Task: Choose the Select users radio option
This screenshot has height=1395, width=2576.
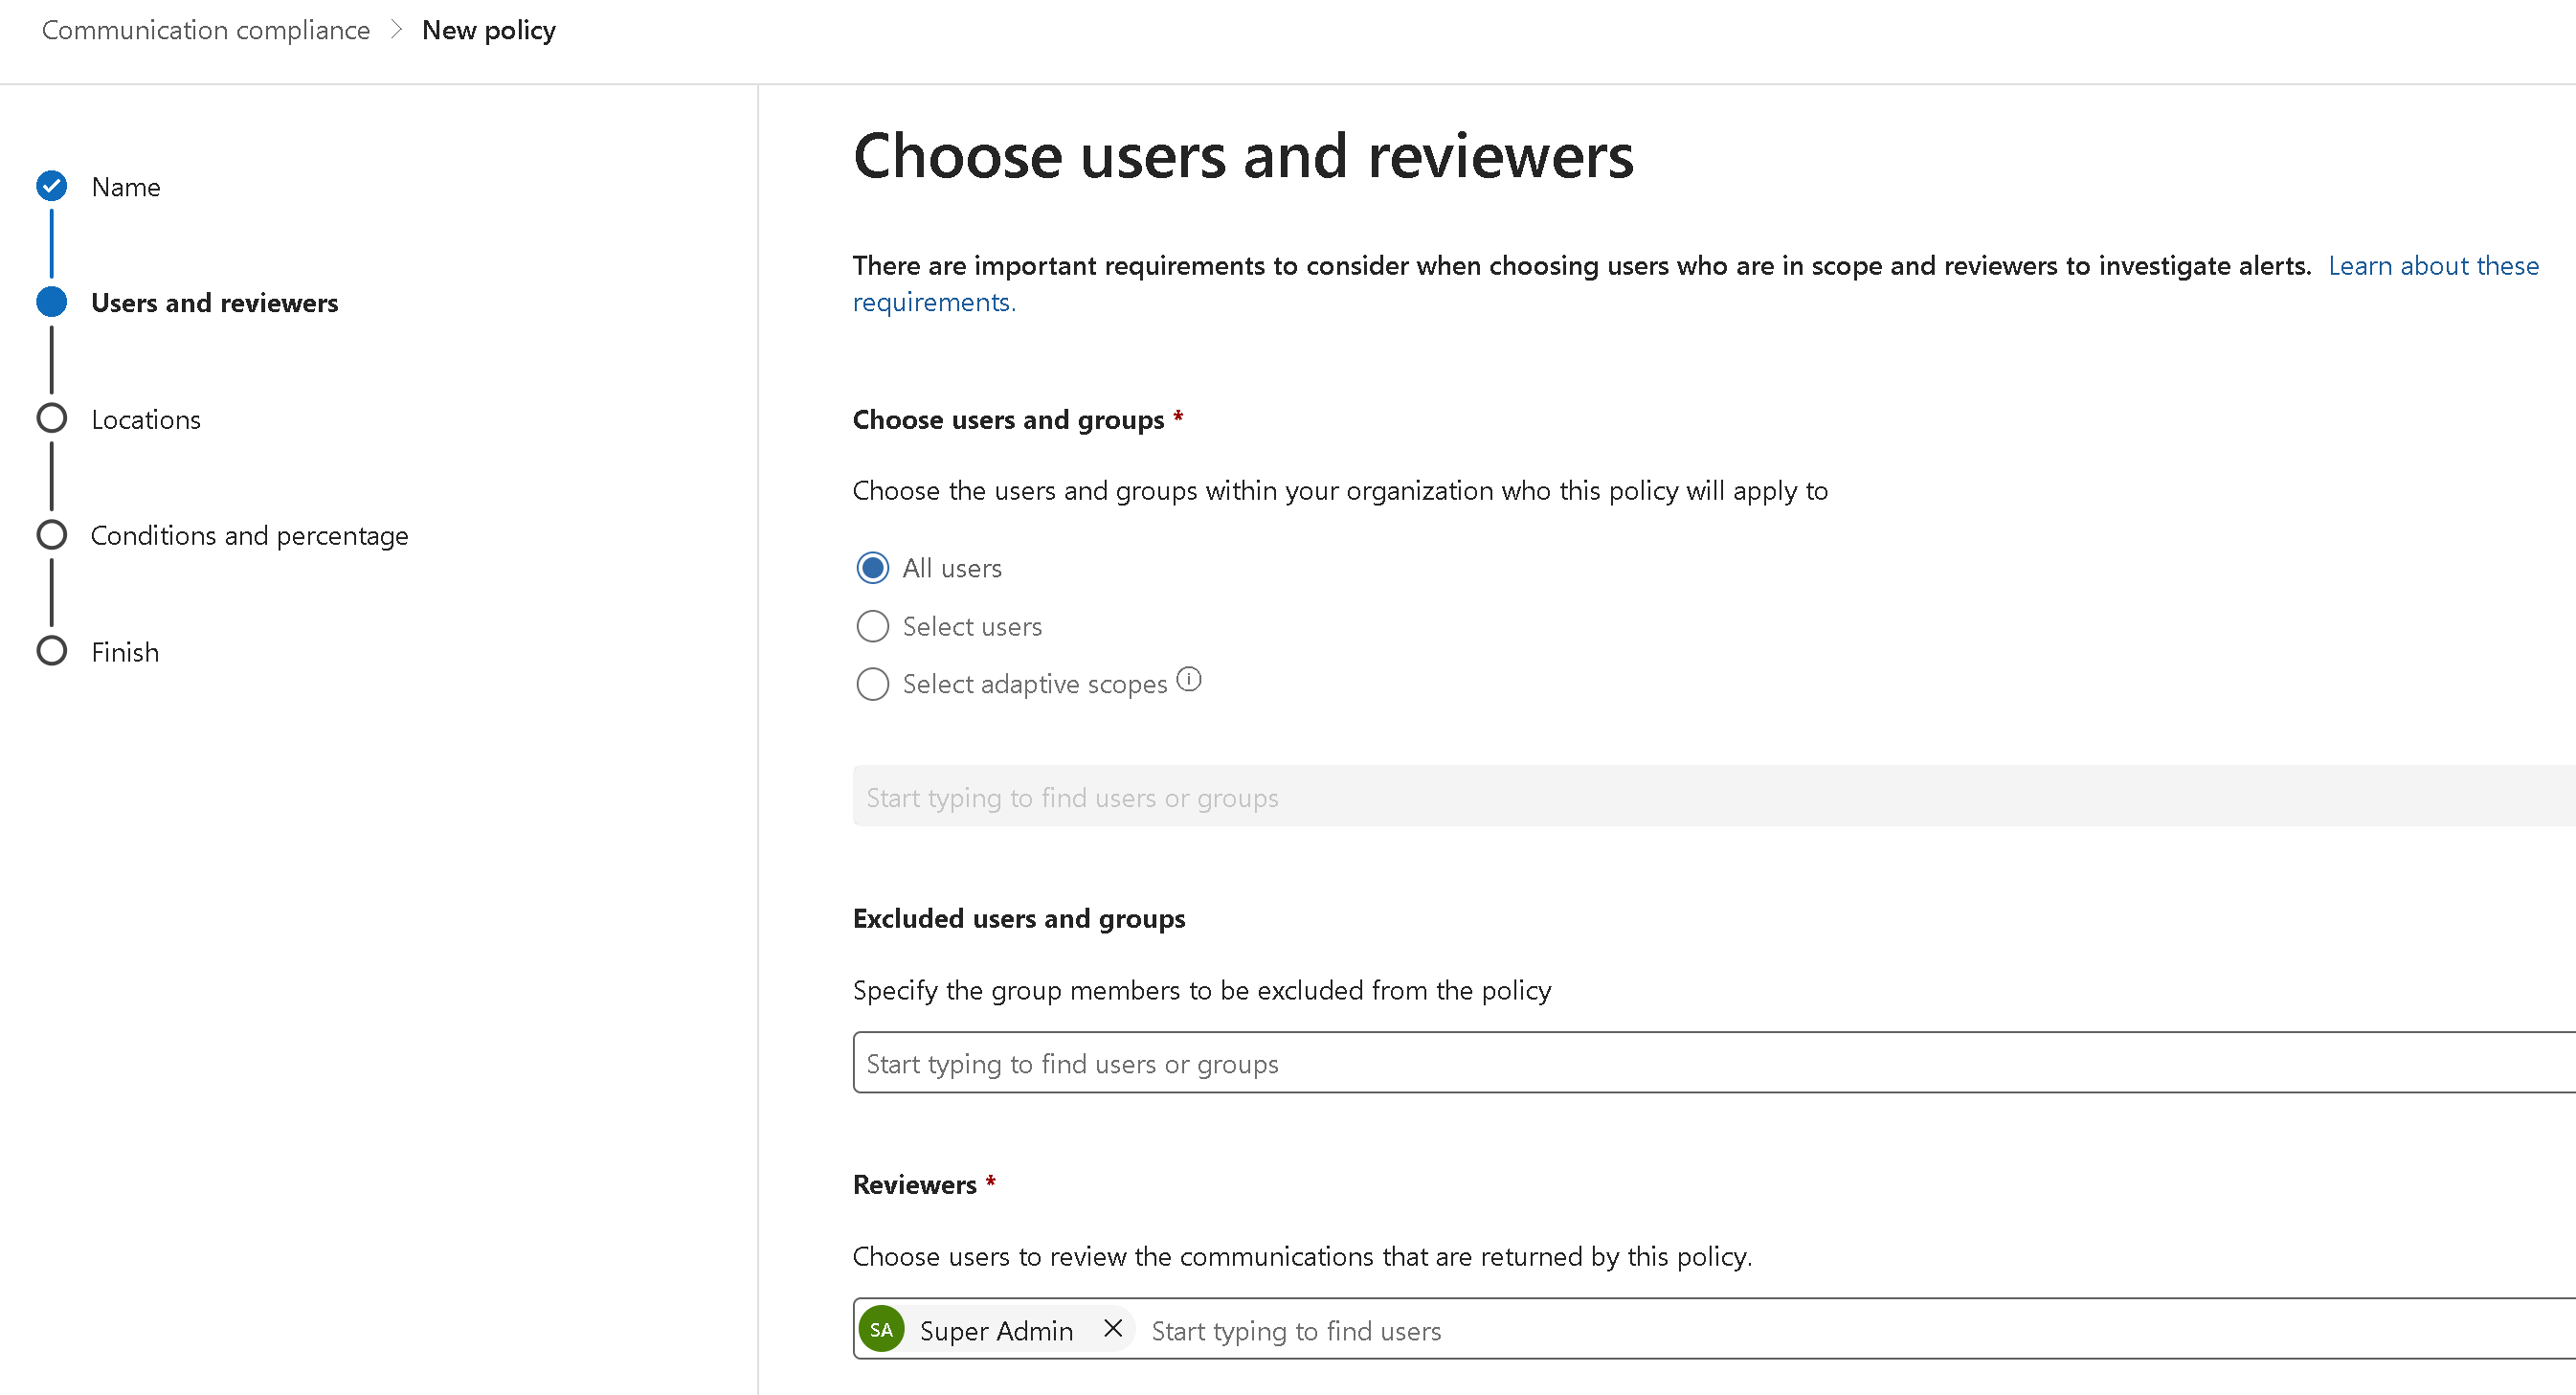Action: (872, 626)
